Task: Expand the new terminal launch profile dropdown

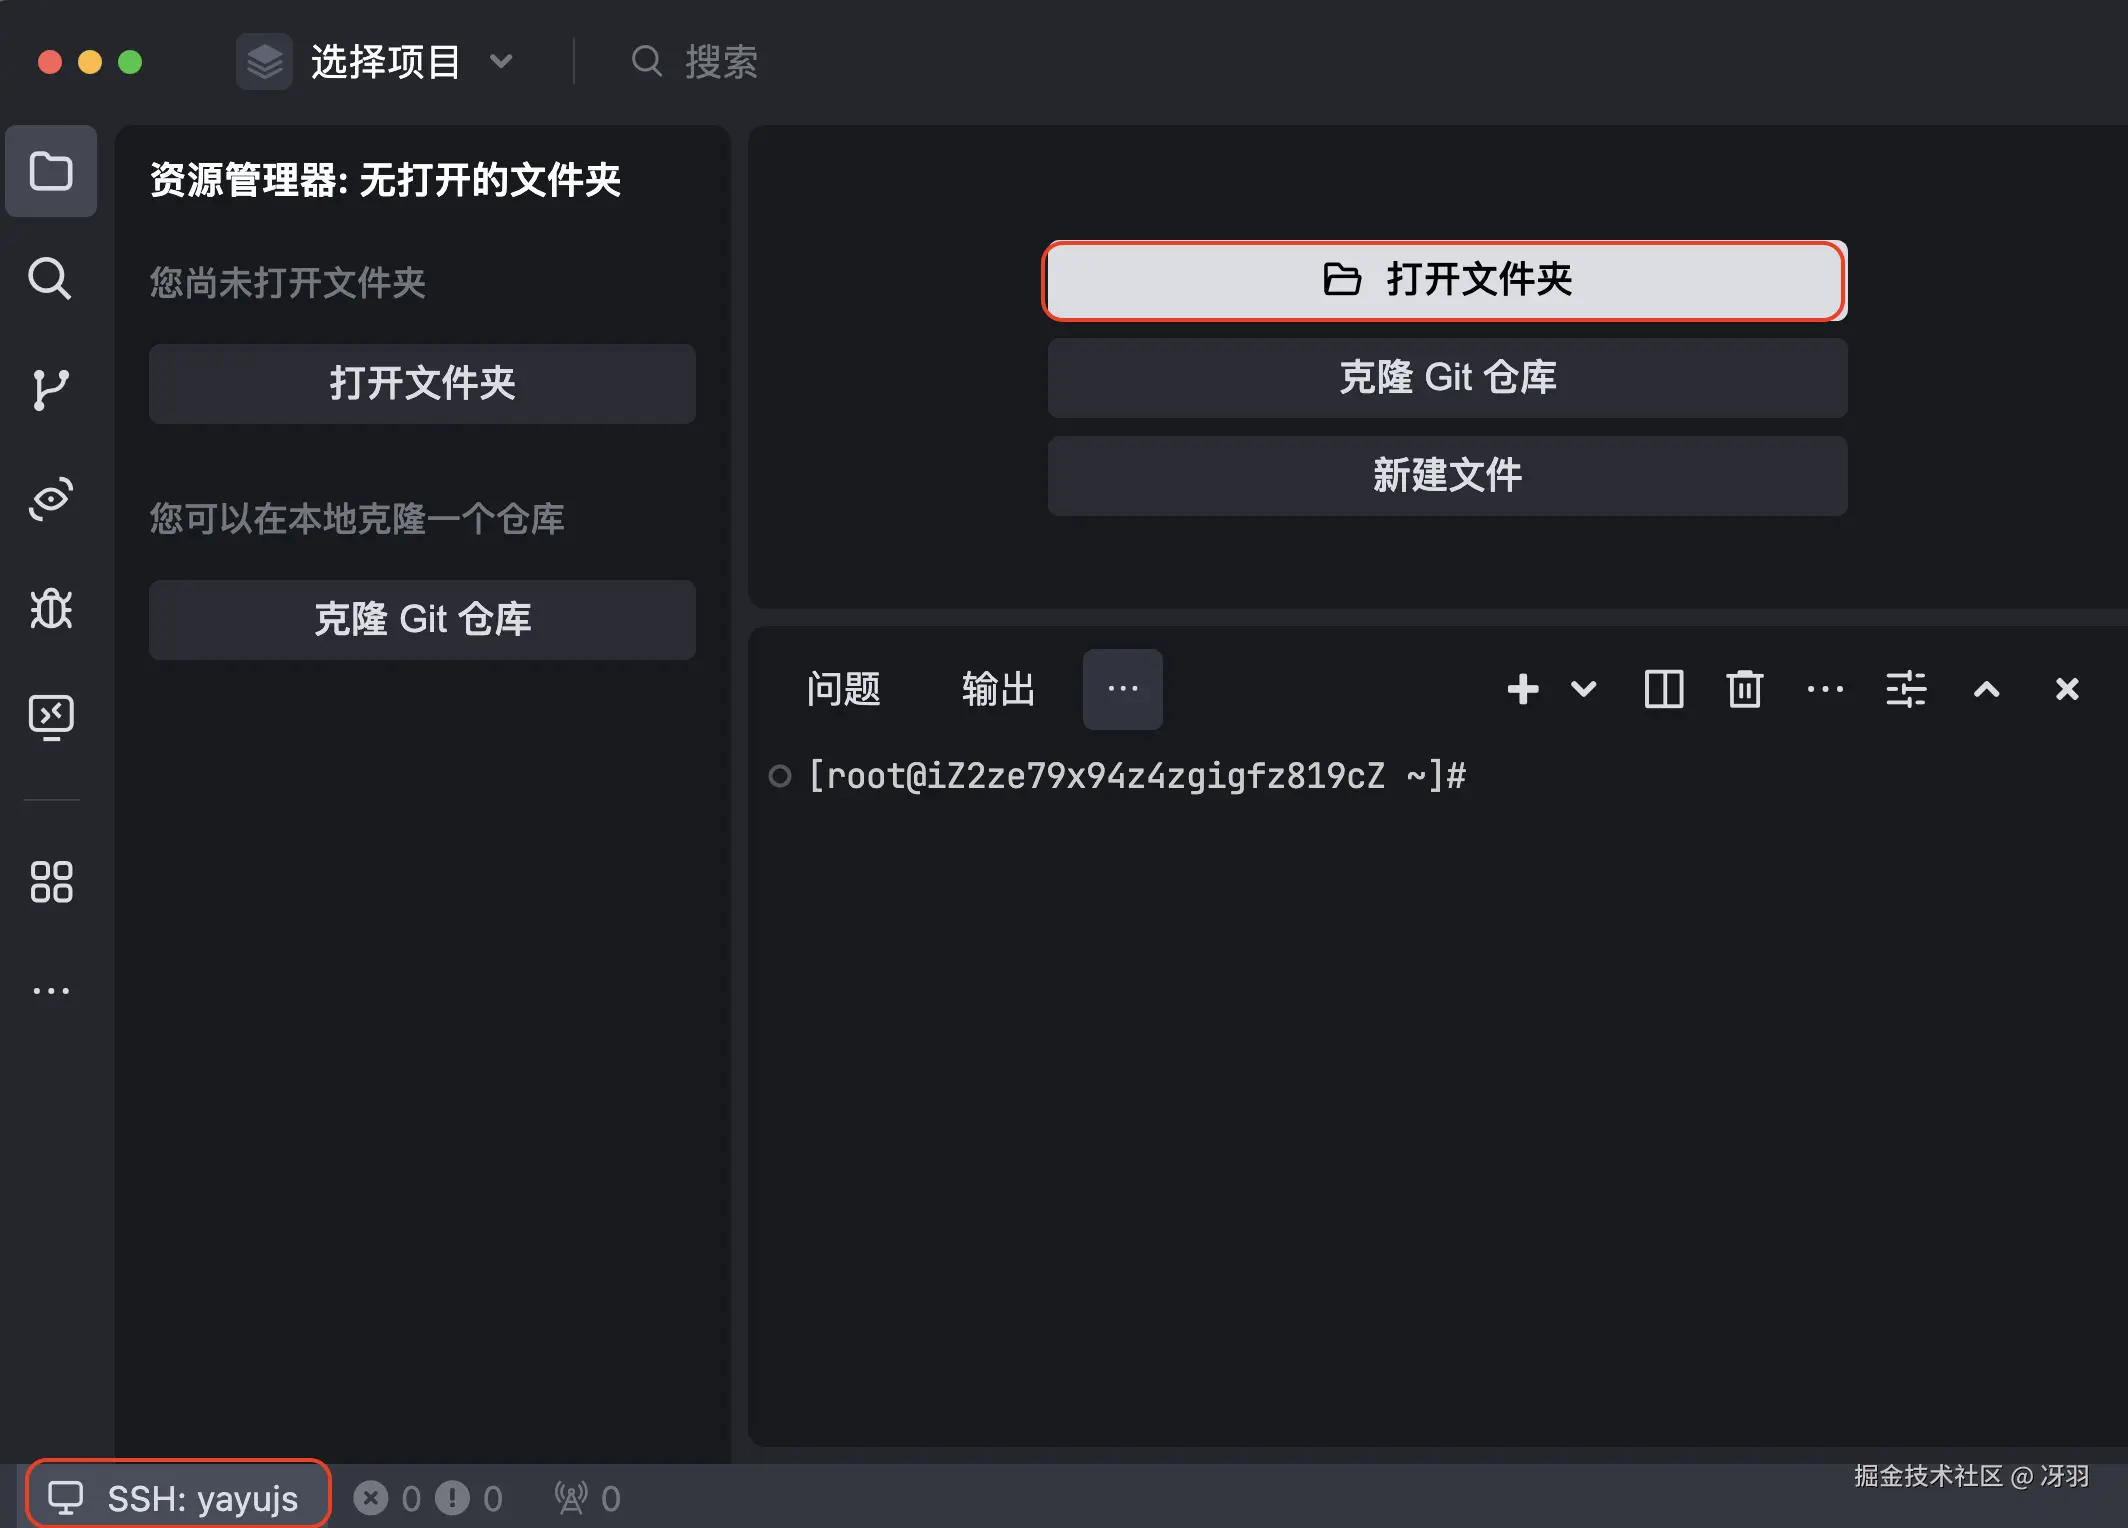Action: [1584, 689]
